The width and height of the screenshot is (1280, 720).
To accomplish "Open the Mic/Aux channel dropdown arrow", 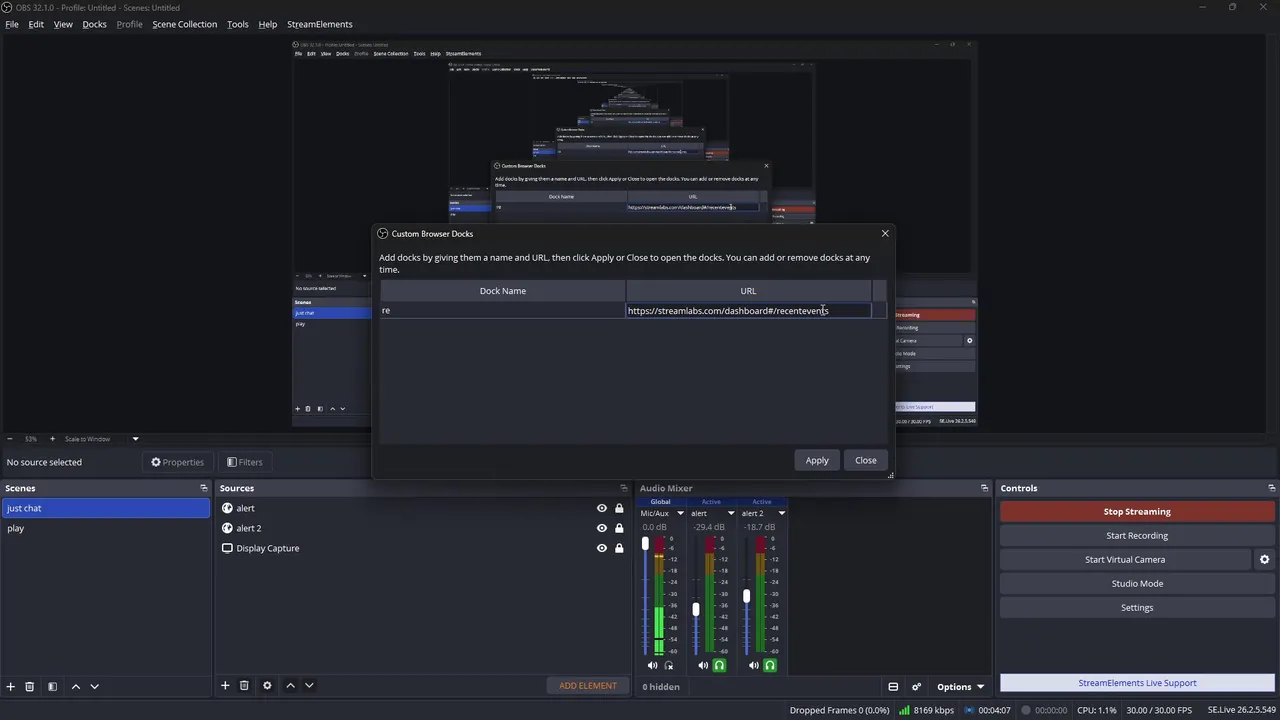I will click(x=680, y=513).
